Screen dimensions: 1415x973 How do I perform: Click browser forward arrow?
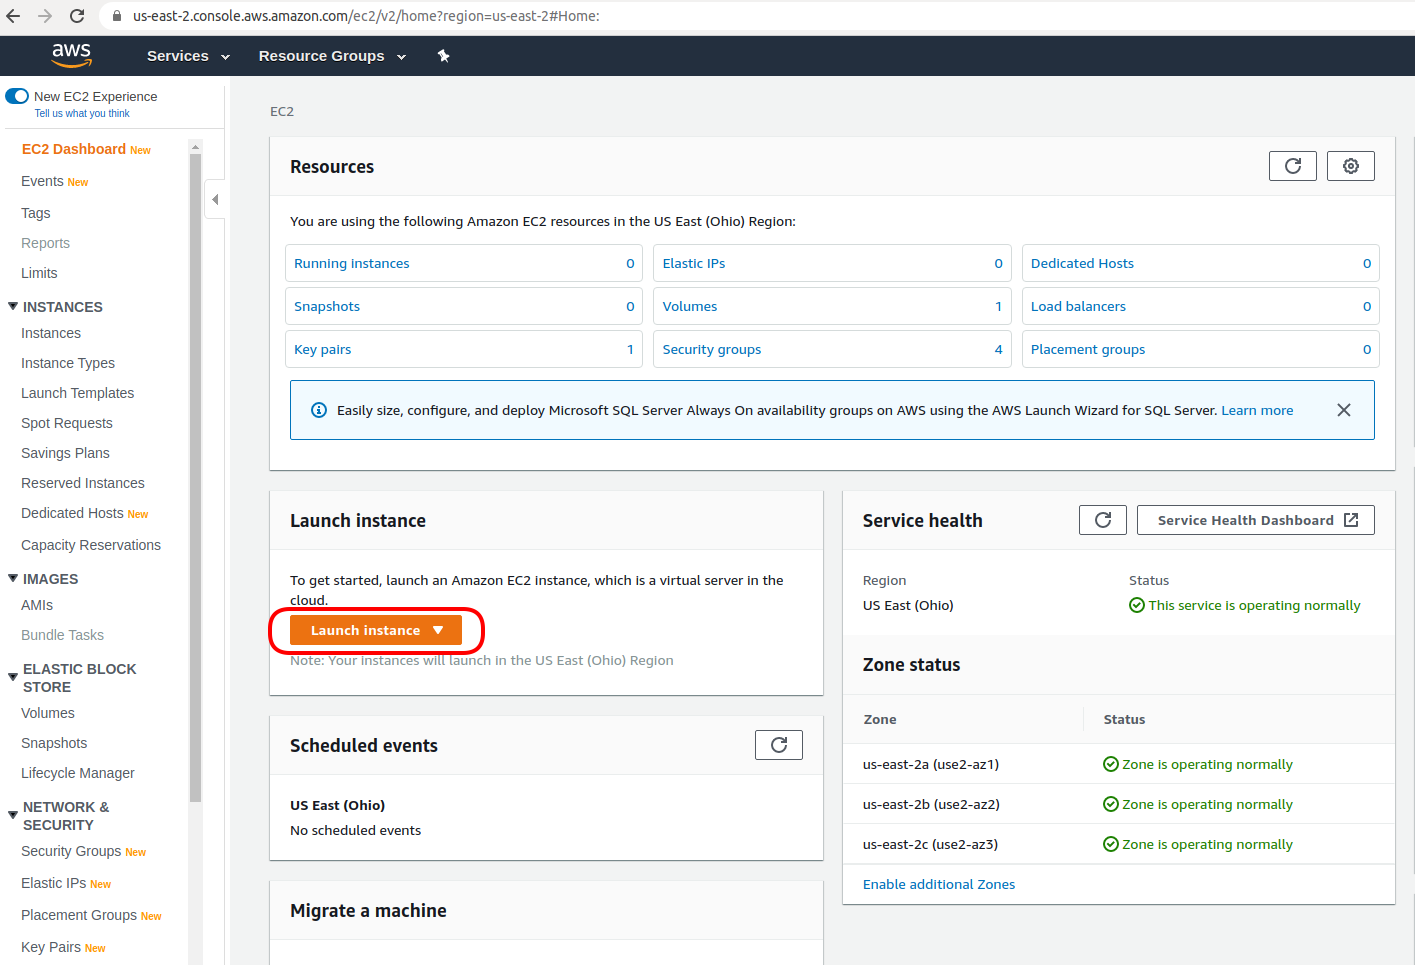45,16
